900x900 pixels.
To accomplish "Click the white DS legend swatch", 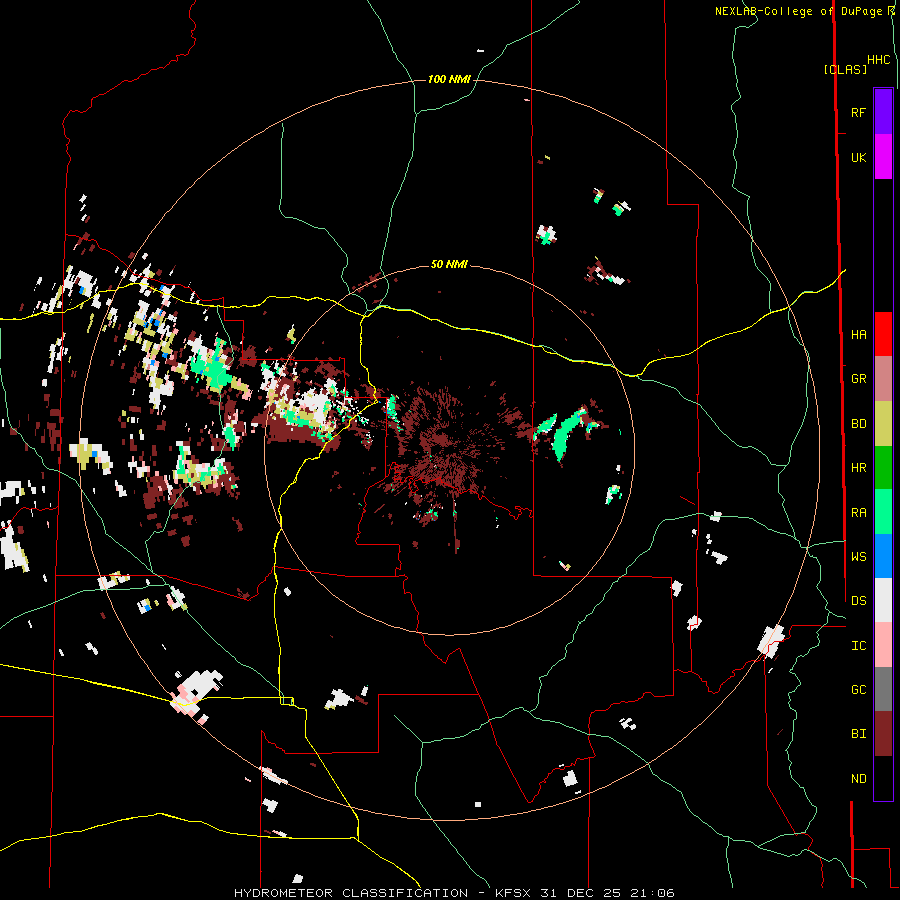I will (883, 600).
